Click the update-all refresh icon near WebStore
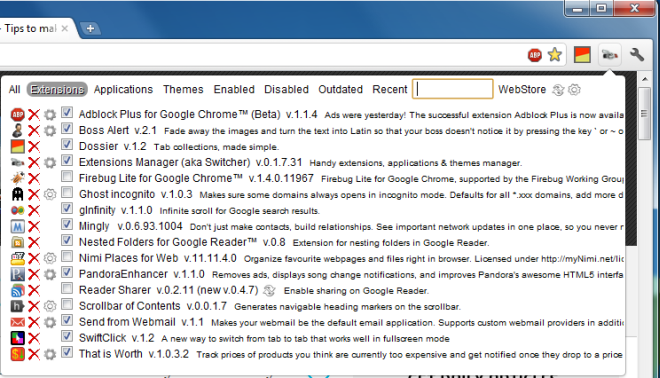 pos(558,90)
